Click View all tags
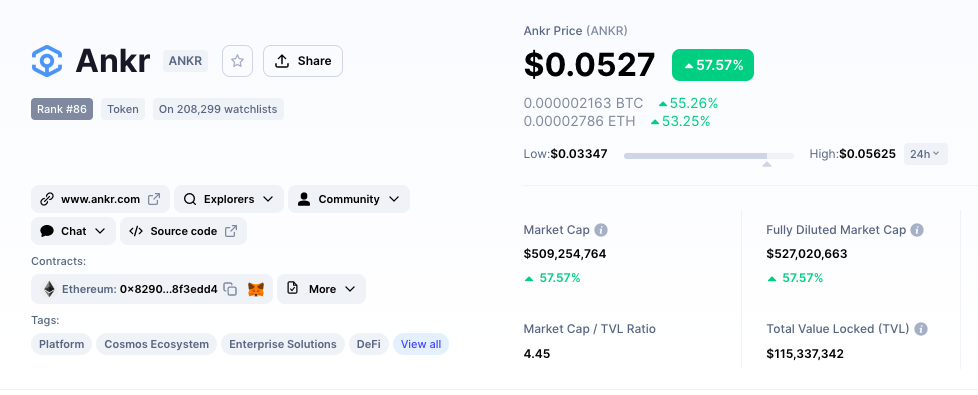Viewport: 978px width, 395px height. 420,344
